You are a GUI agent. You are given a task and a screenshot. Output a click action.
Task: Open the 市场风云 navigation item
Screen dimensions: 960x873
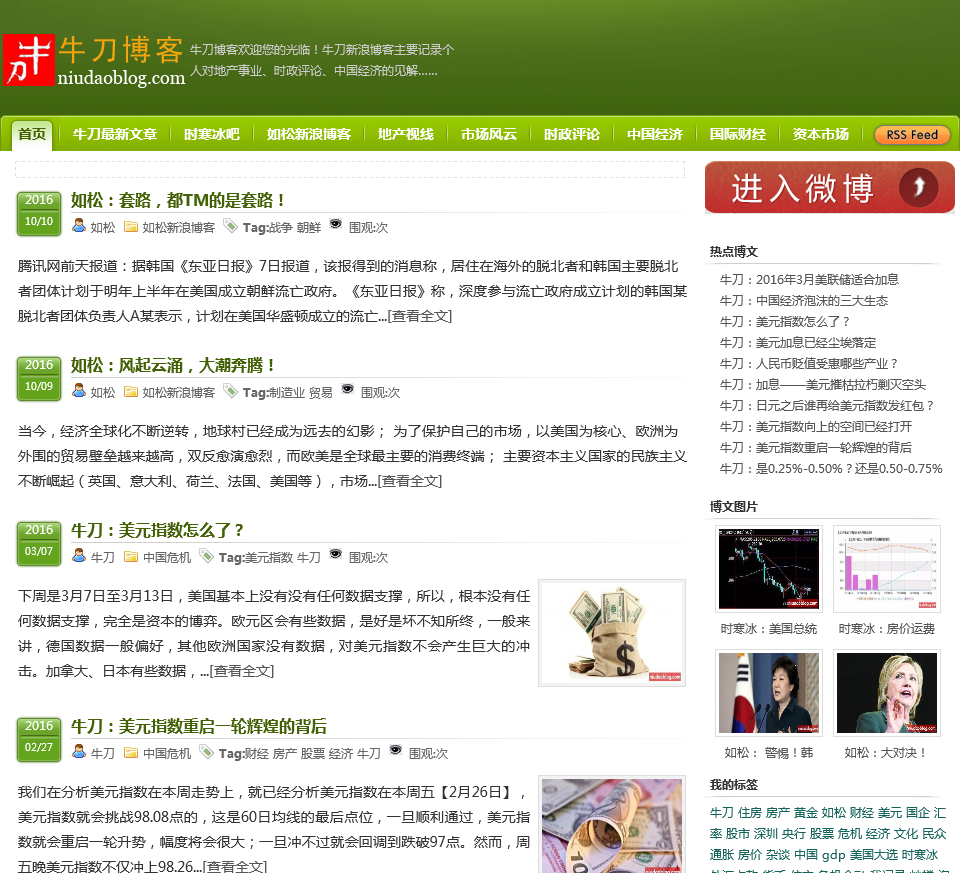click(x=489, y=134)
